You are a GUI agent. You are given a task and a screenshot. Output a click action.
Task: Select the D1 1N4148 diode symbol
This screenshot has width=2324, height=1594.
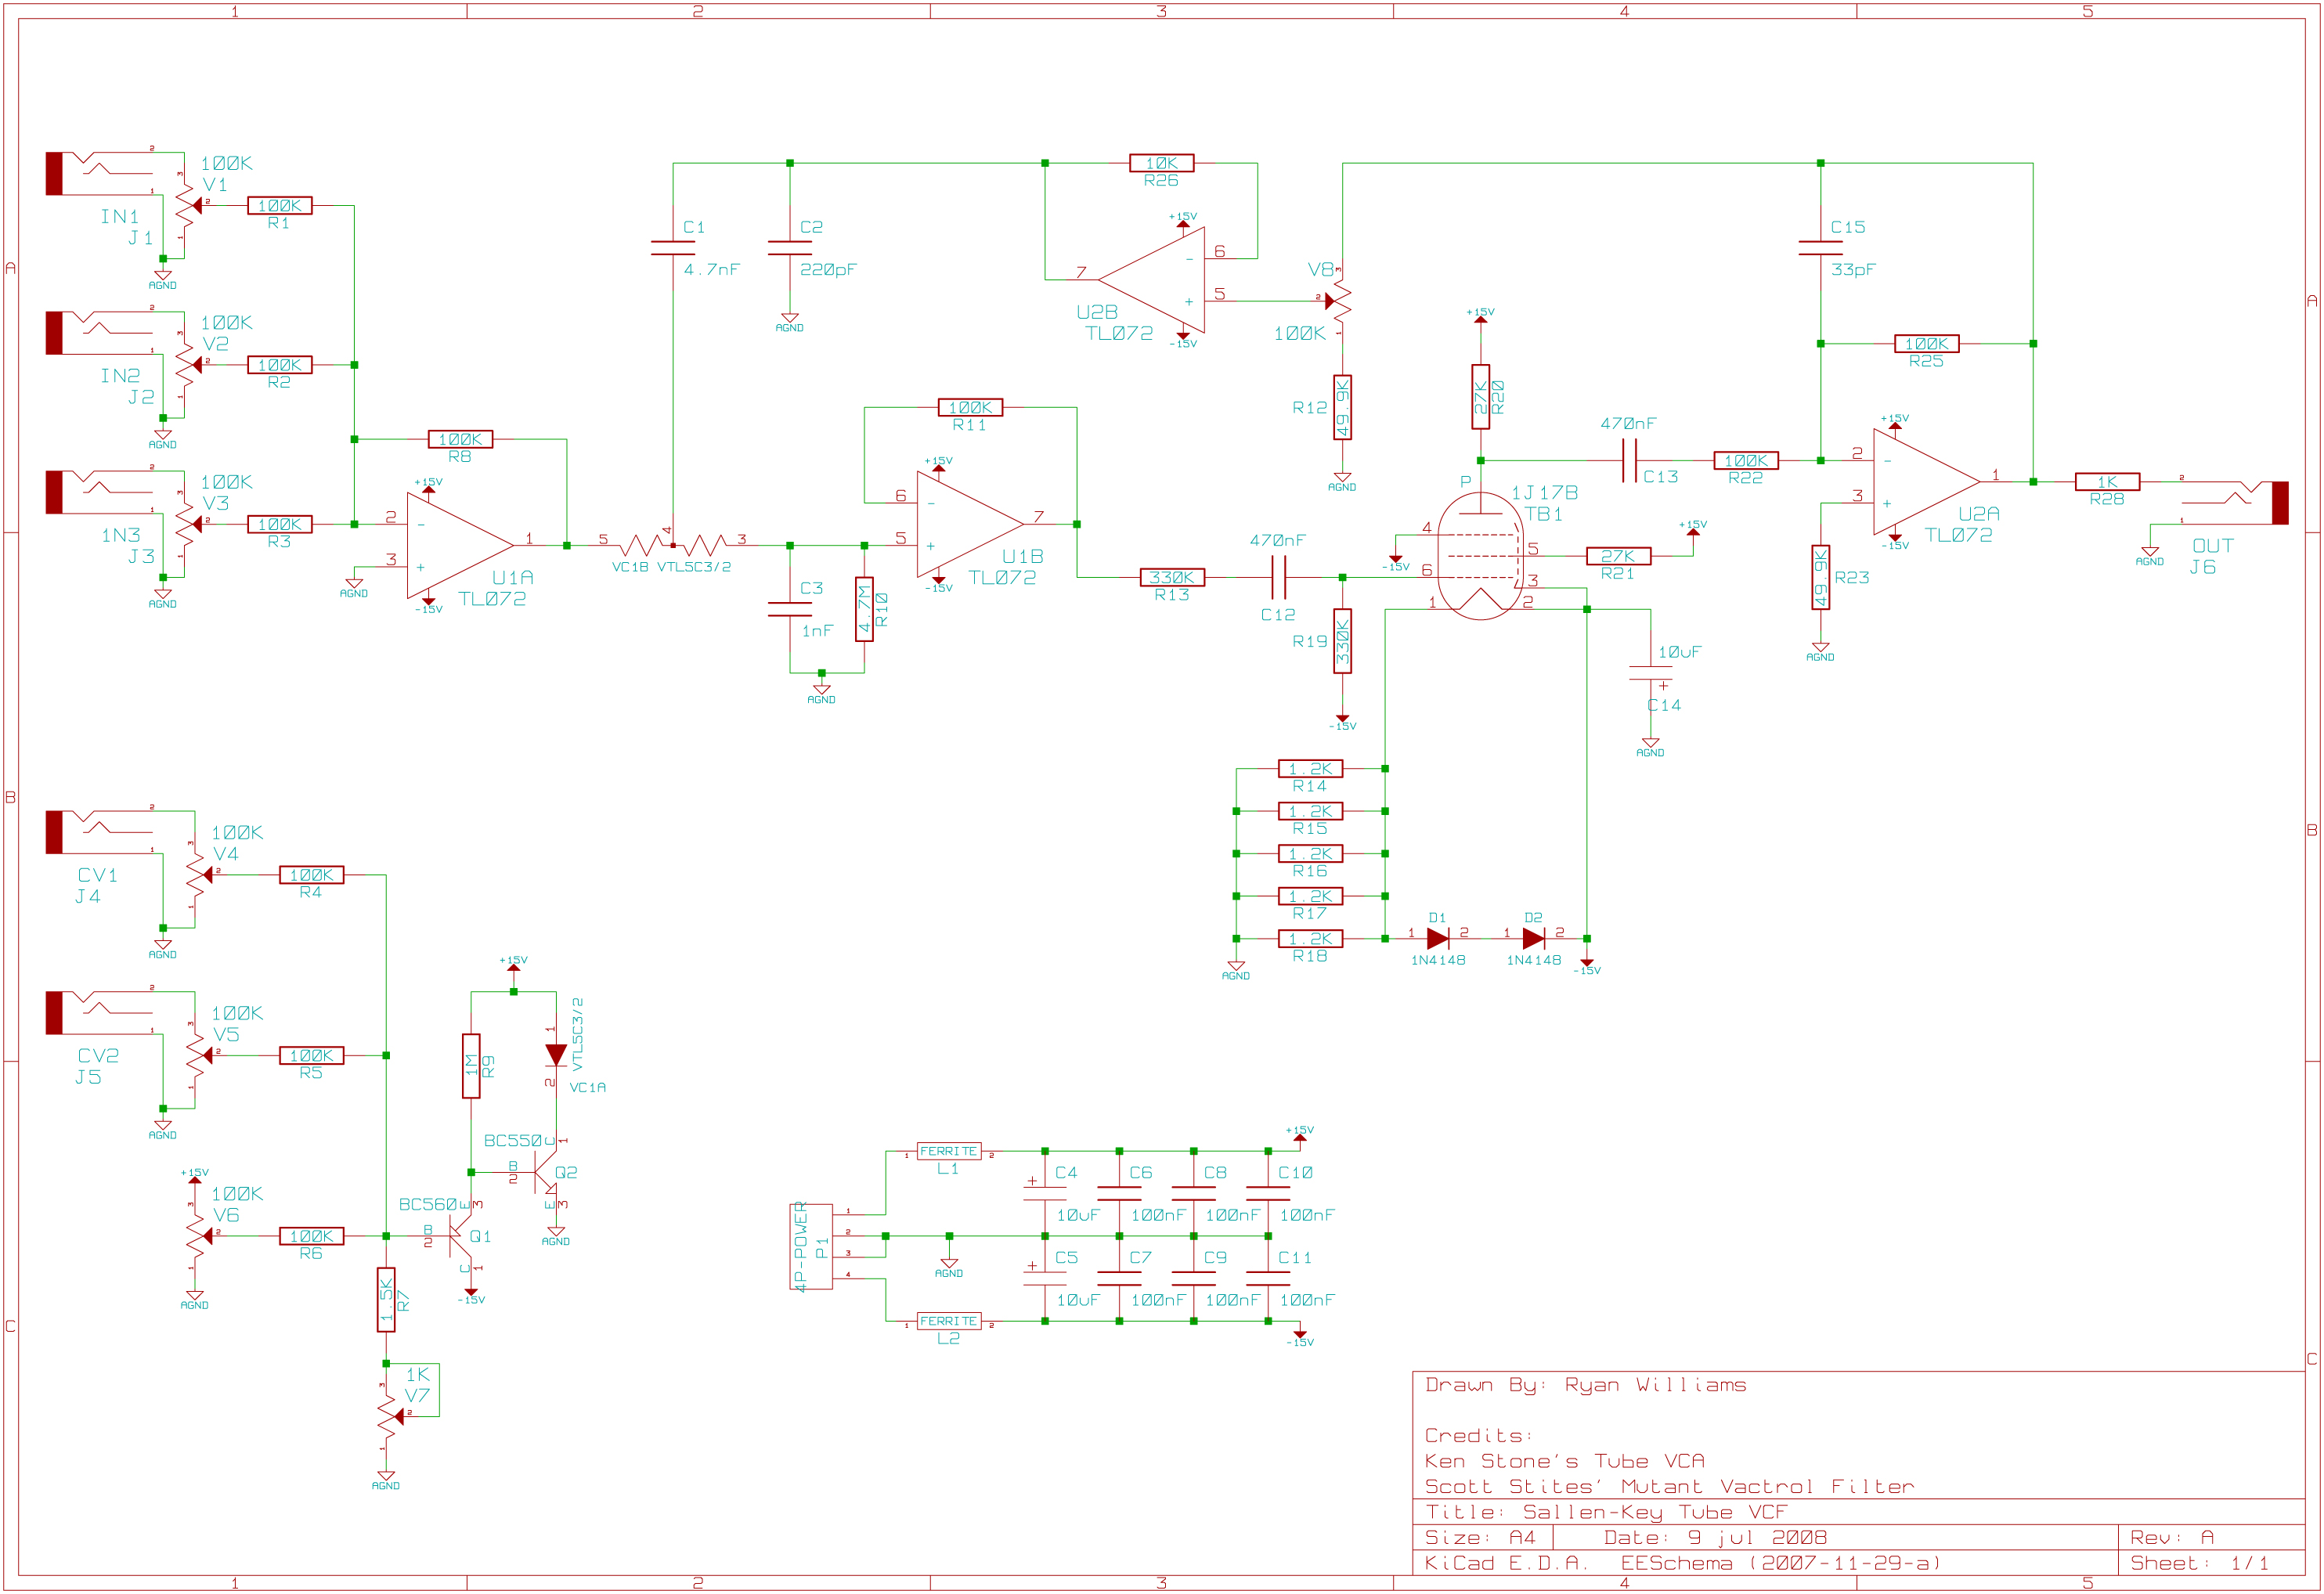point(1437,938)
